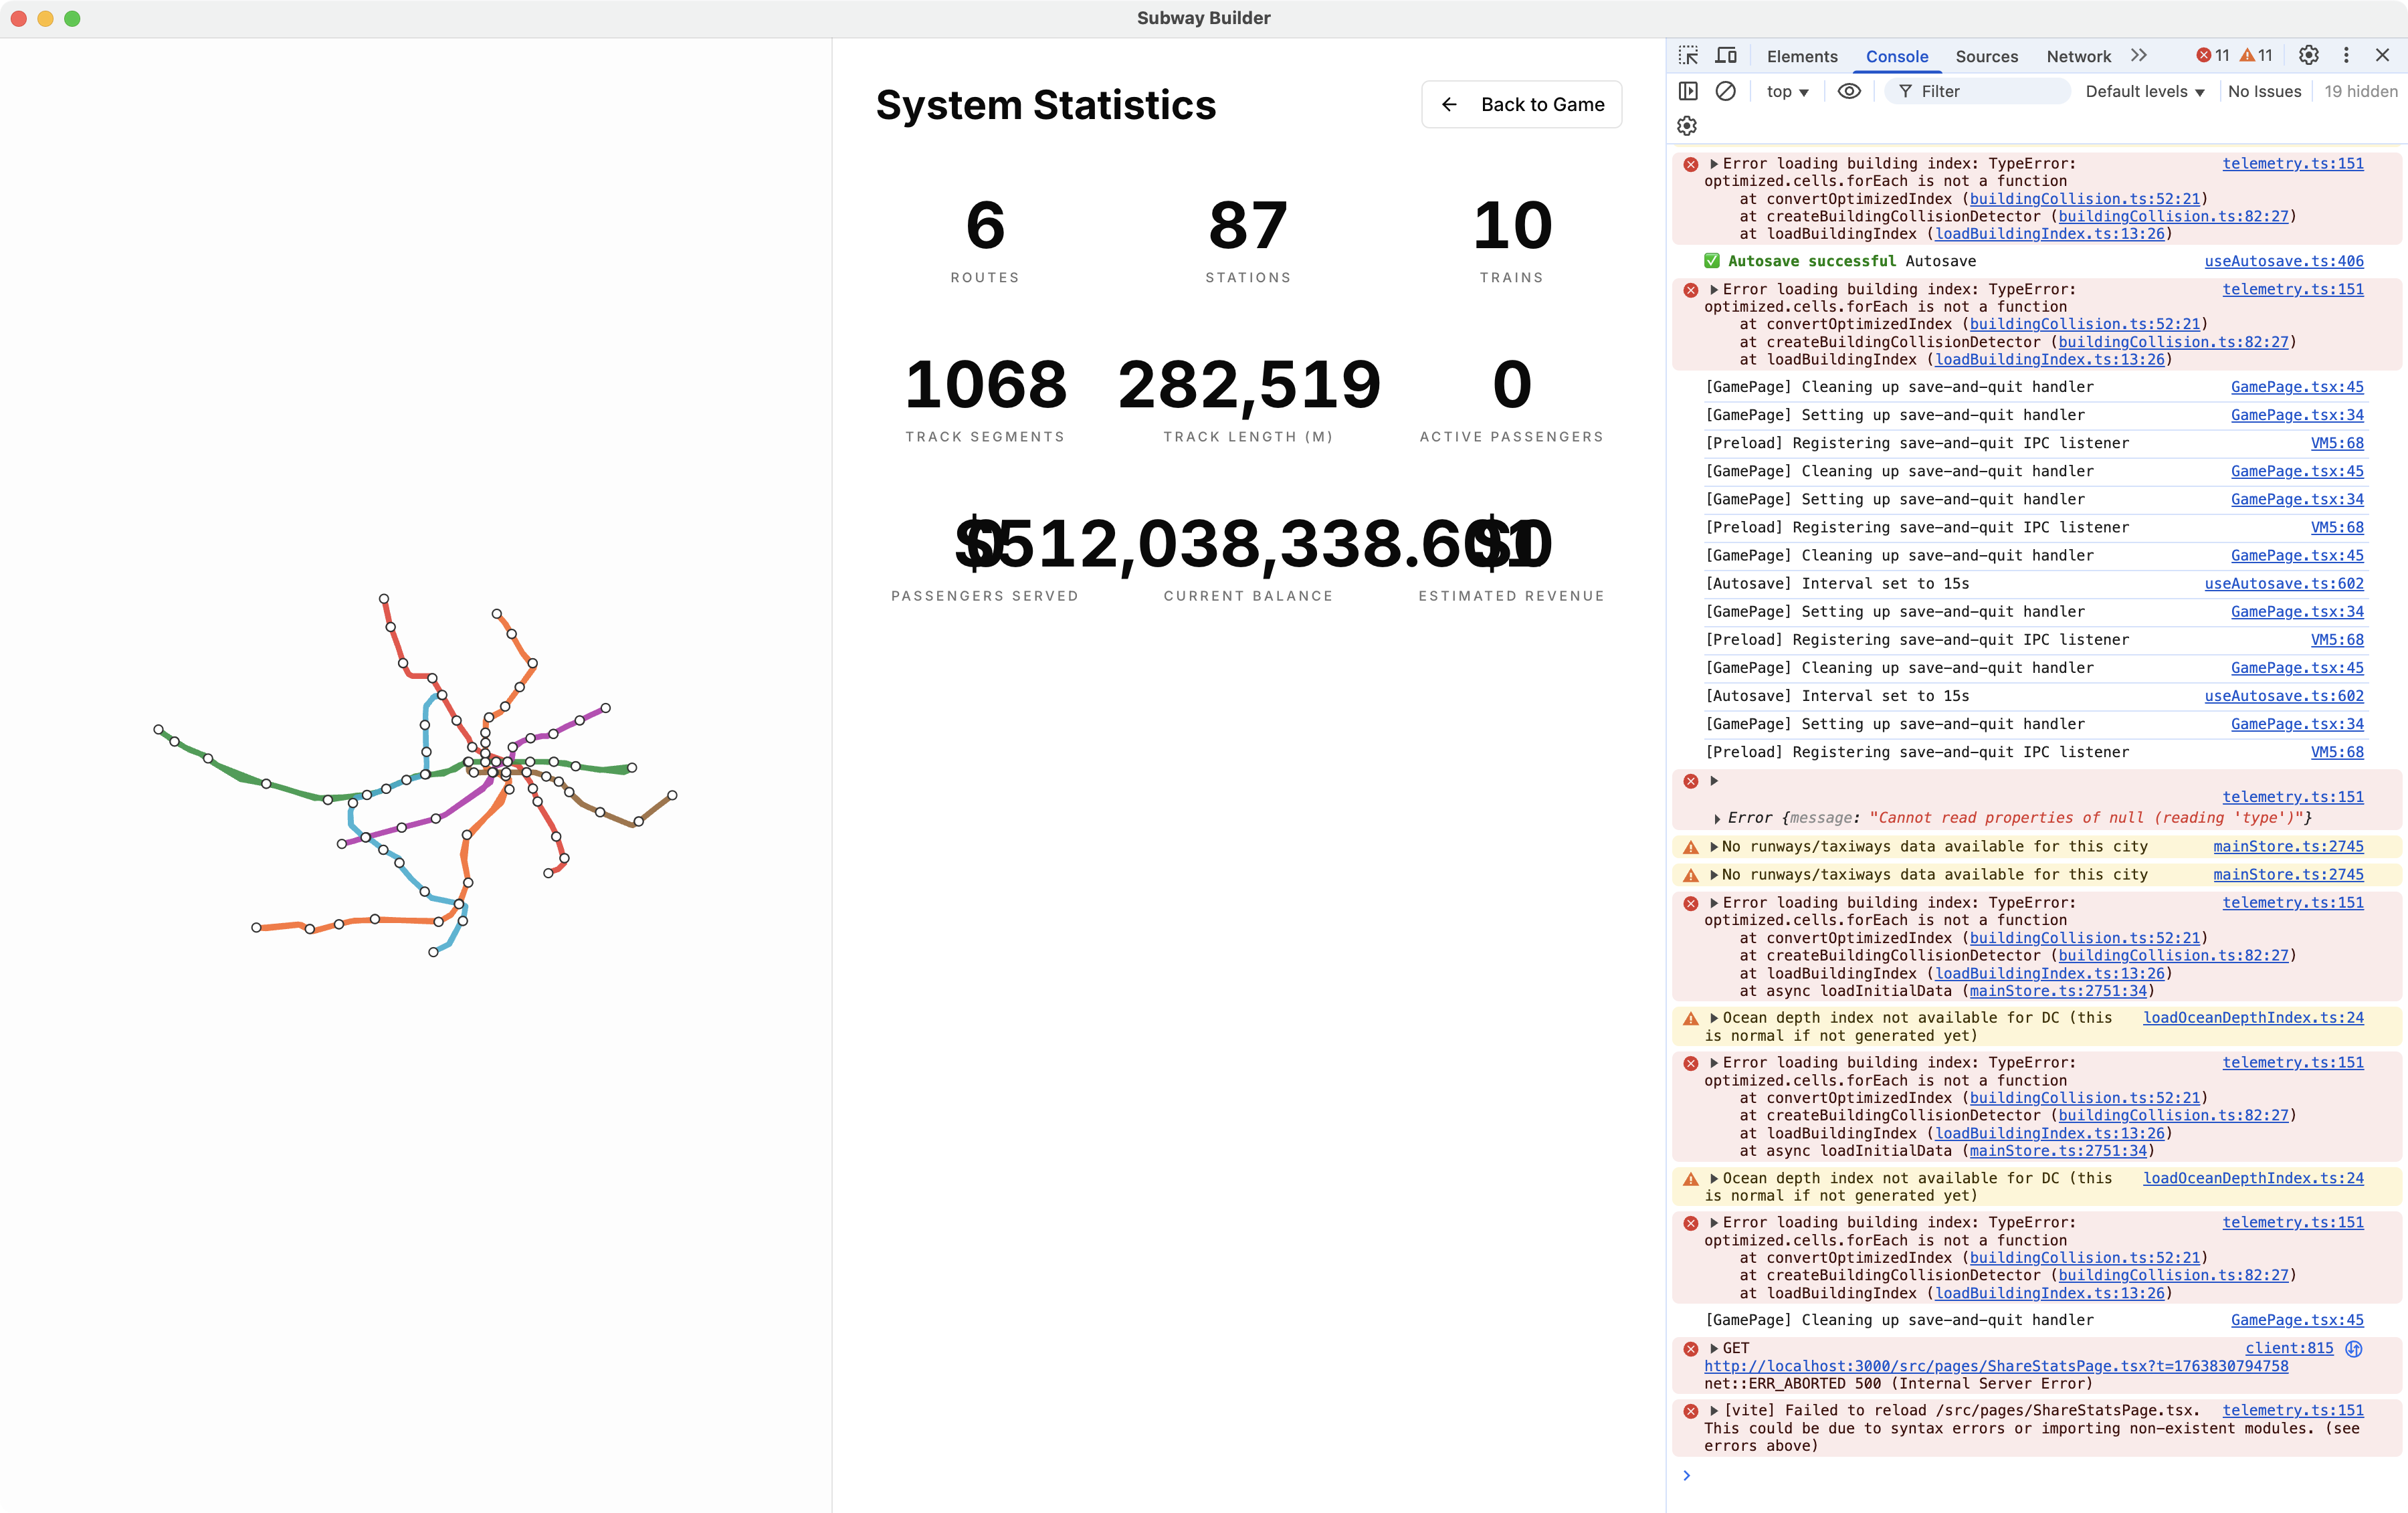Expand the null type Error object
Screen dimensions: 2408x1513
coord(1717,819)
